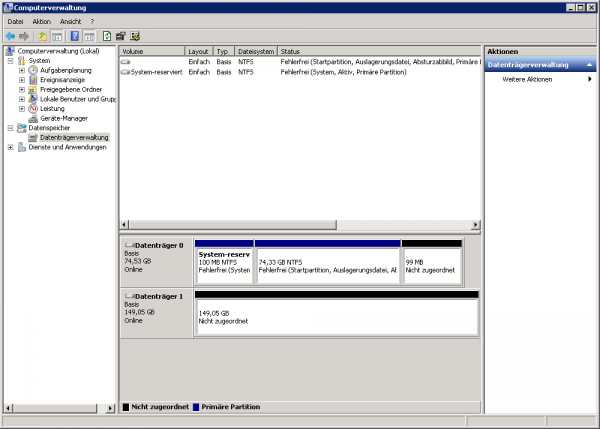Sort by the Dateisystem column header
600x429 pixels.
click(x=255, y=50)
